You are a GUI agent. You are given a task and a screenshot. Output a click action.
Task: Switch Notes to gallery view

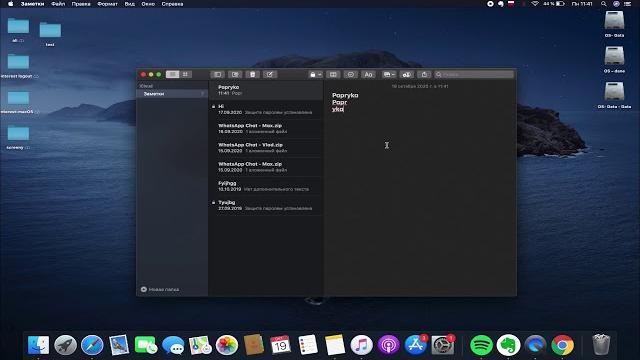(x=186, y=74)
